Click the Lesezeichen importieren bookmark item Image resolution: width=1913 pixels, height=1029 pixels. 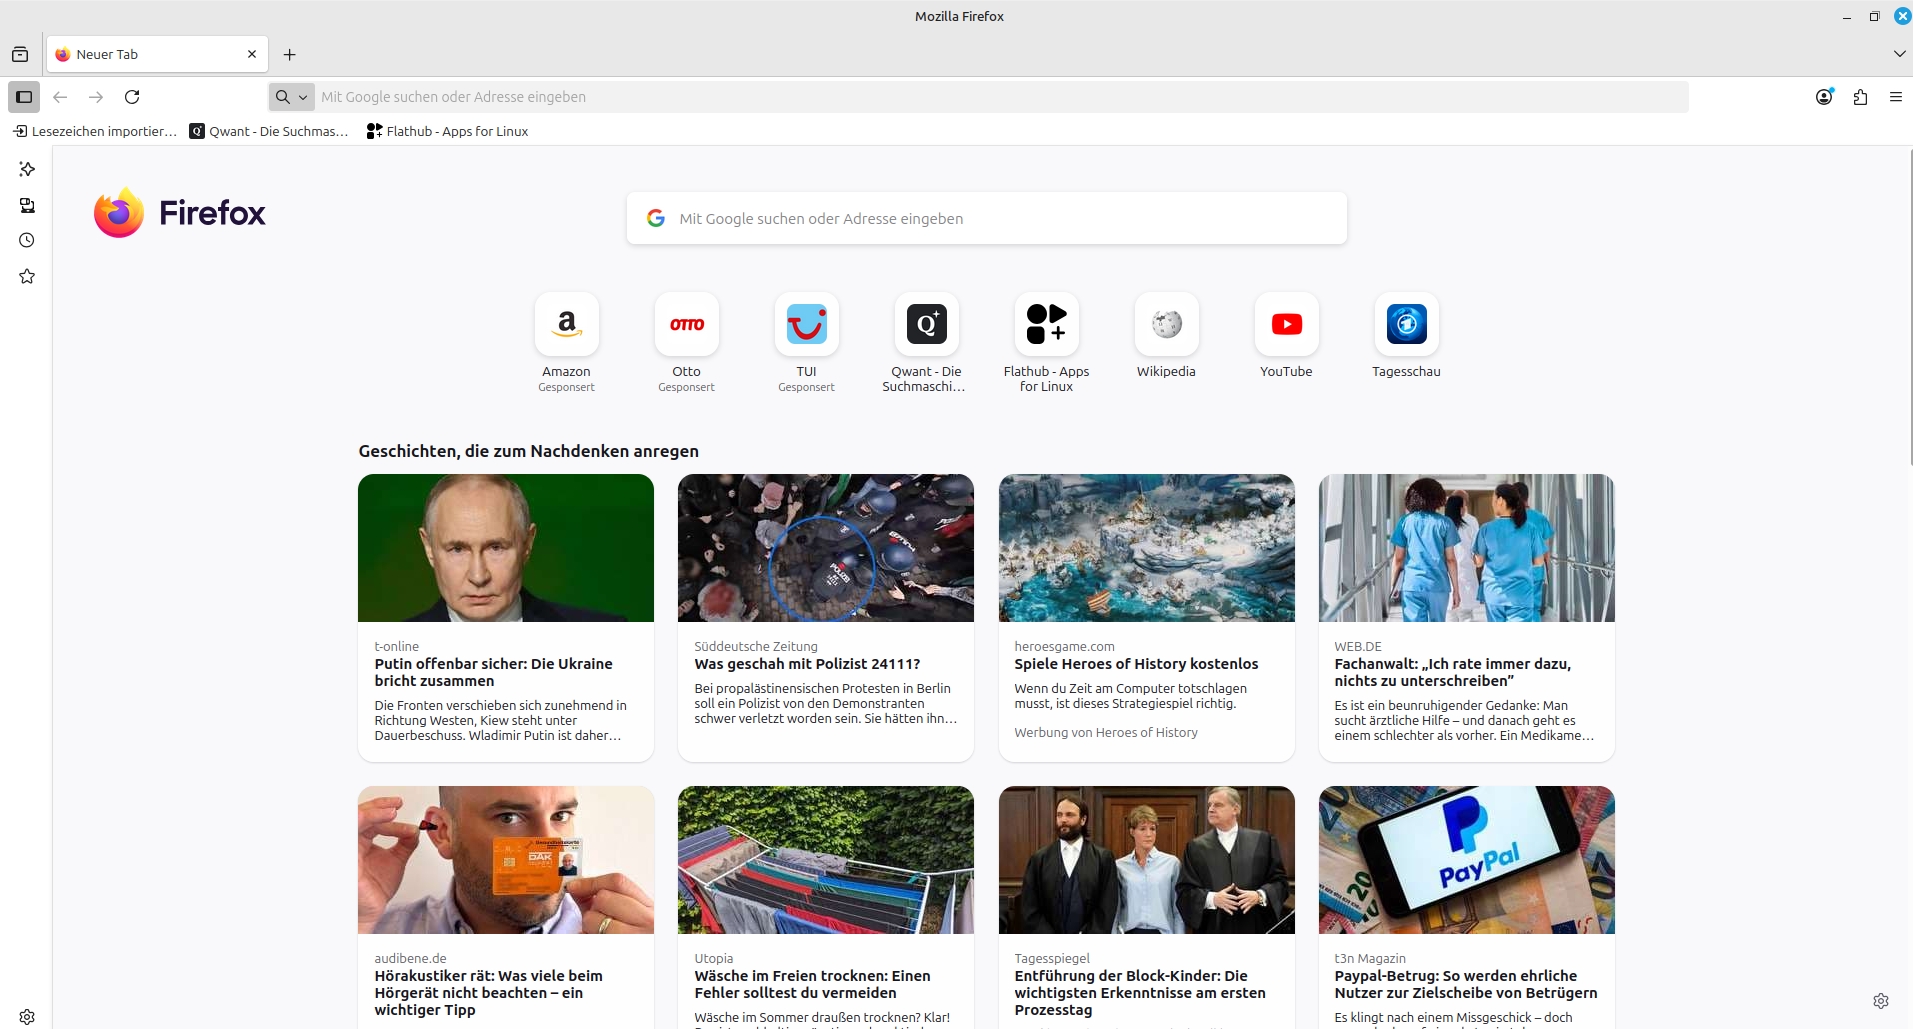(x=95, y=131)
